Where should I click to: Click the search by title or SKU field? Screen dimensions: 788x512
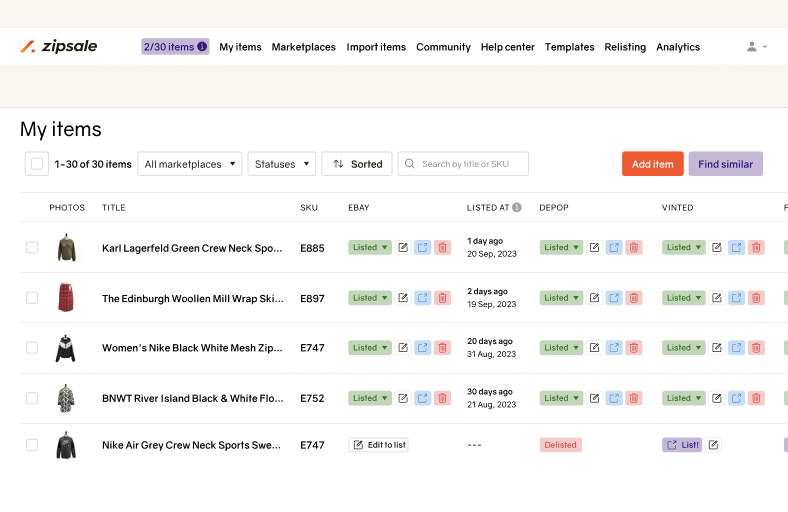coord(463,164)
